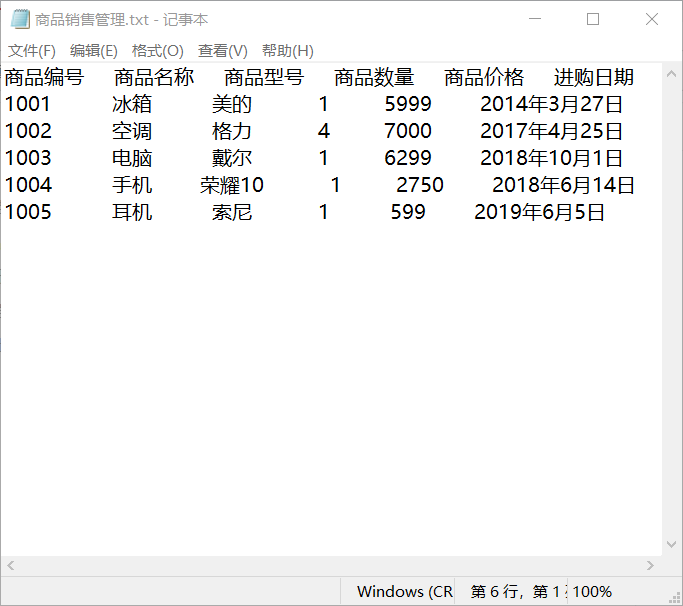This screenshot has height=606, width=683.
Task: Click the date 2018年6月14日
Action: [563, 185]
